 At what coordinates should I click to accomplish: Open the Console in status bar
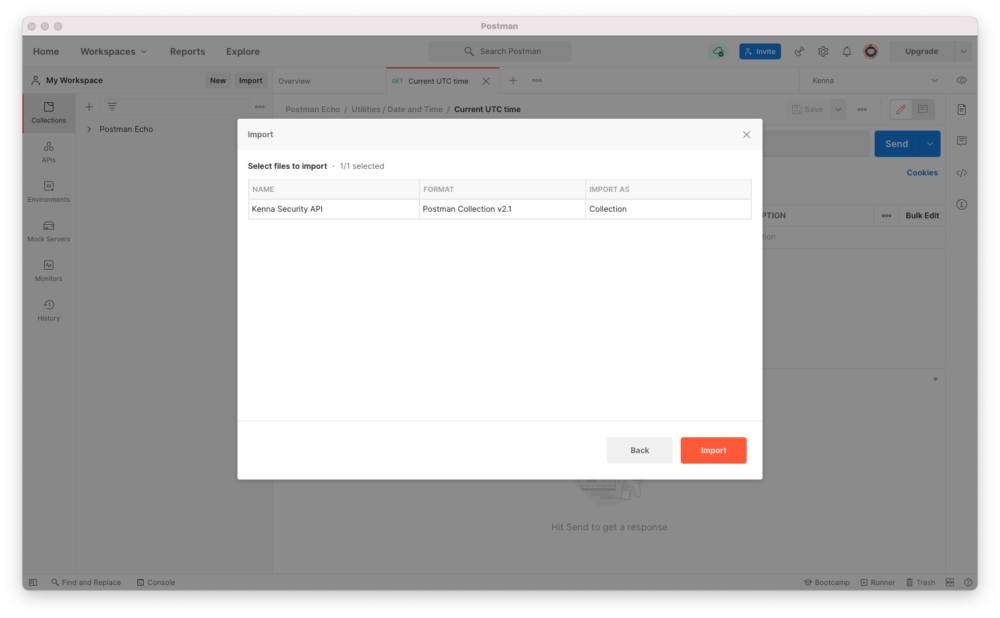[x=156, y=582]
